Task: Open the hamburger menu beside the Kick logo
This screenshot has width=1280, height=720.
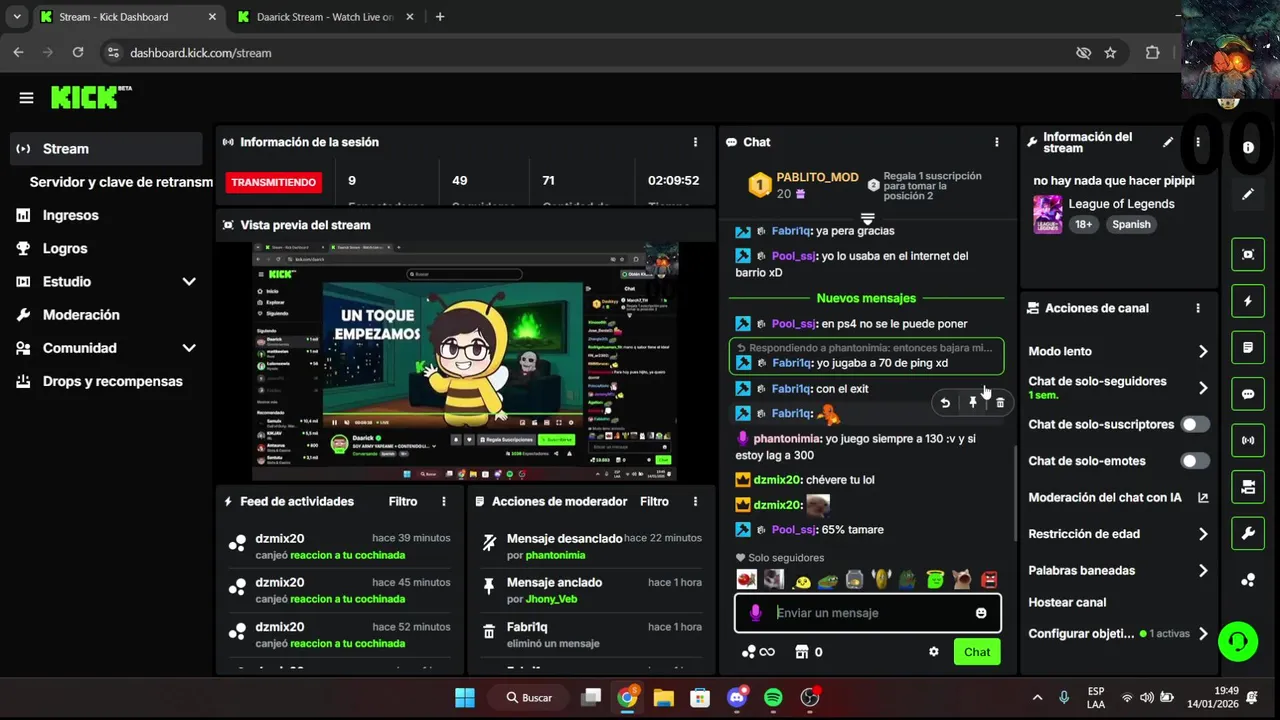Action: 26,98
